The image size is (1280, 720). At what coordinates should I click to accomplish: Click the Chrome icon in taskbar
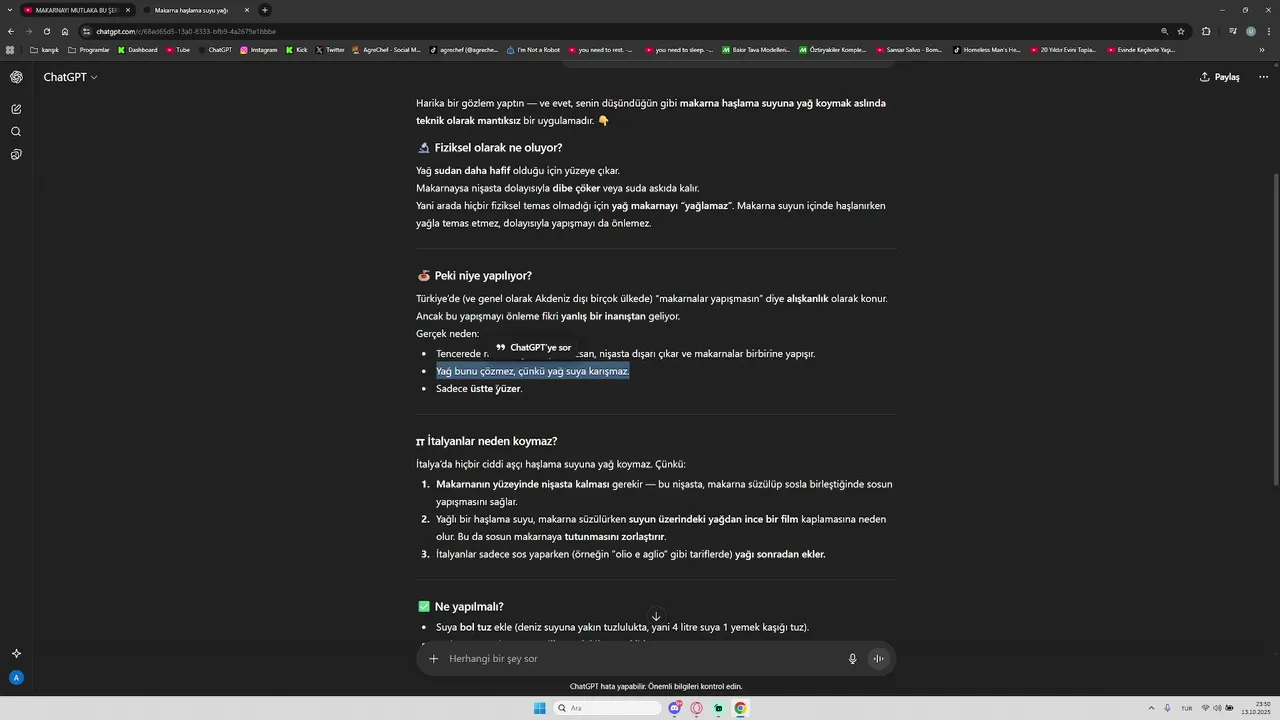tap(740, 708)
